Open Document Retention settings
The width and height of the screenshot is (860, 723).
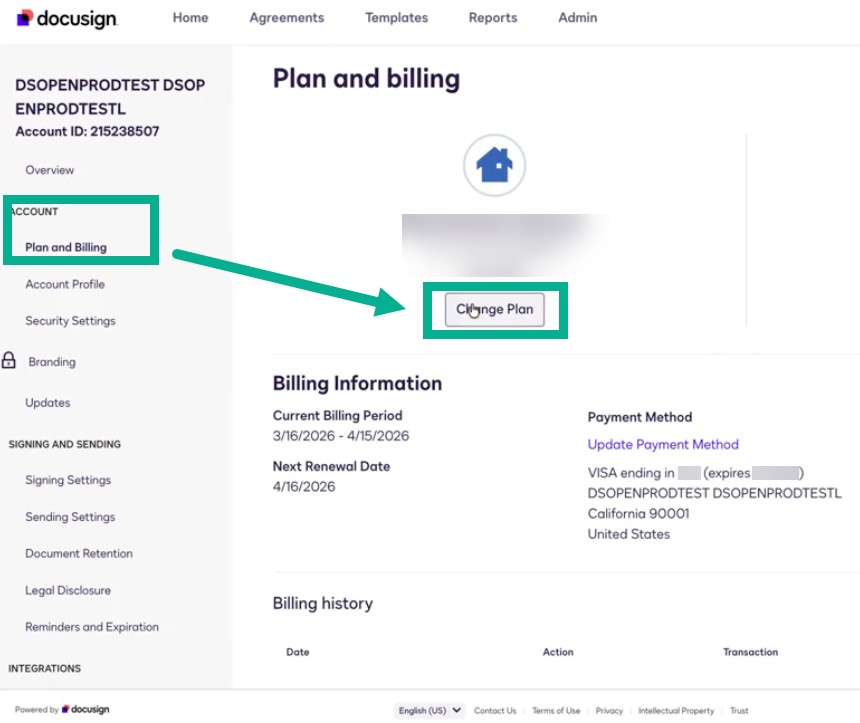coord(79,553)
